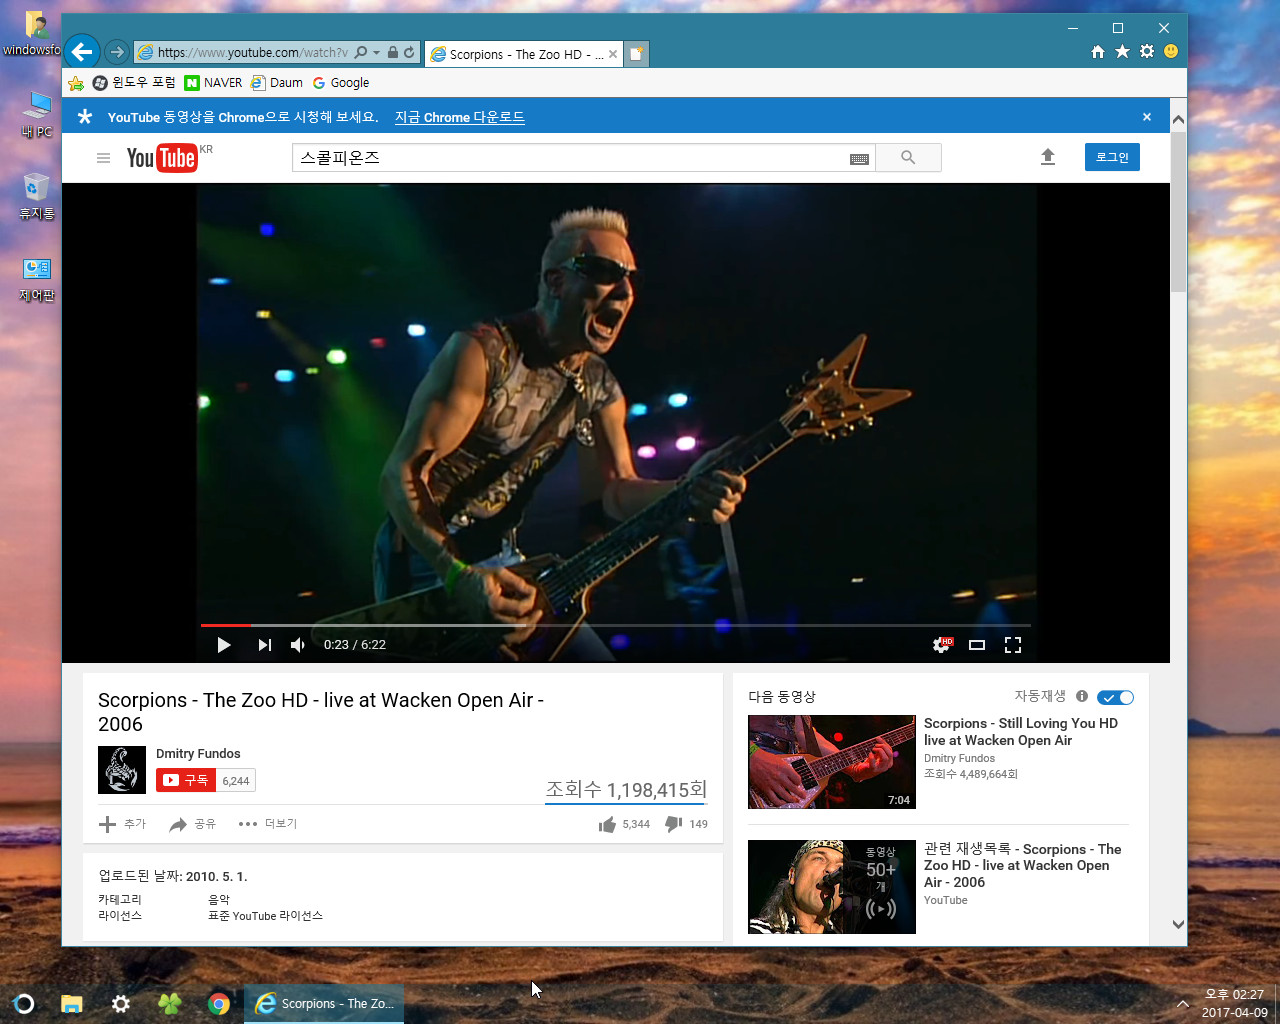Image resolution: width=1280 pixels, height=1024 pixels.
Task: Open the 휴지통 recycle bin desktop icon
Action: (x=37, y=197)
